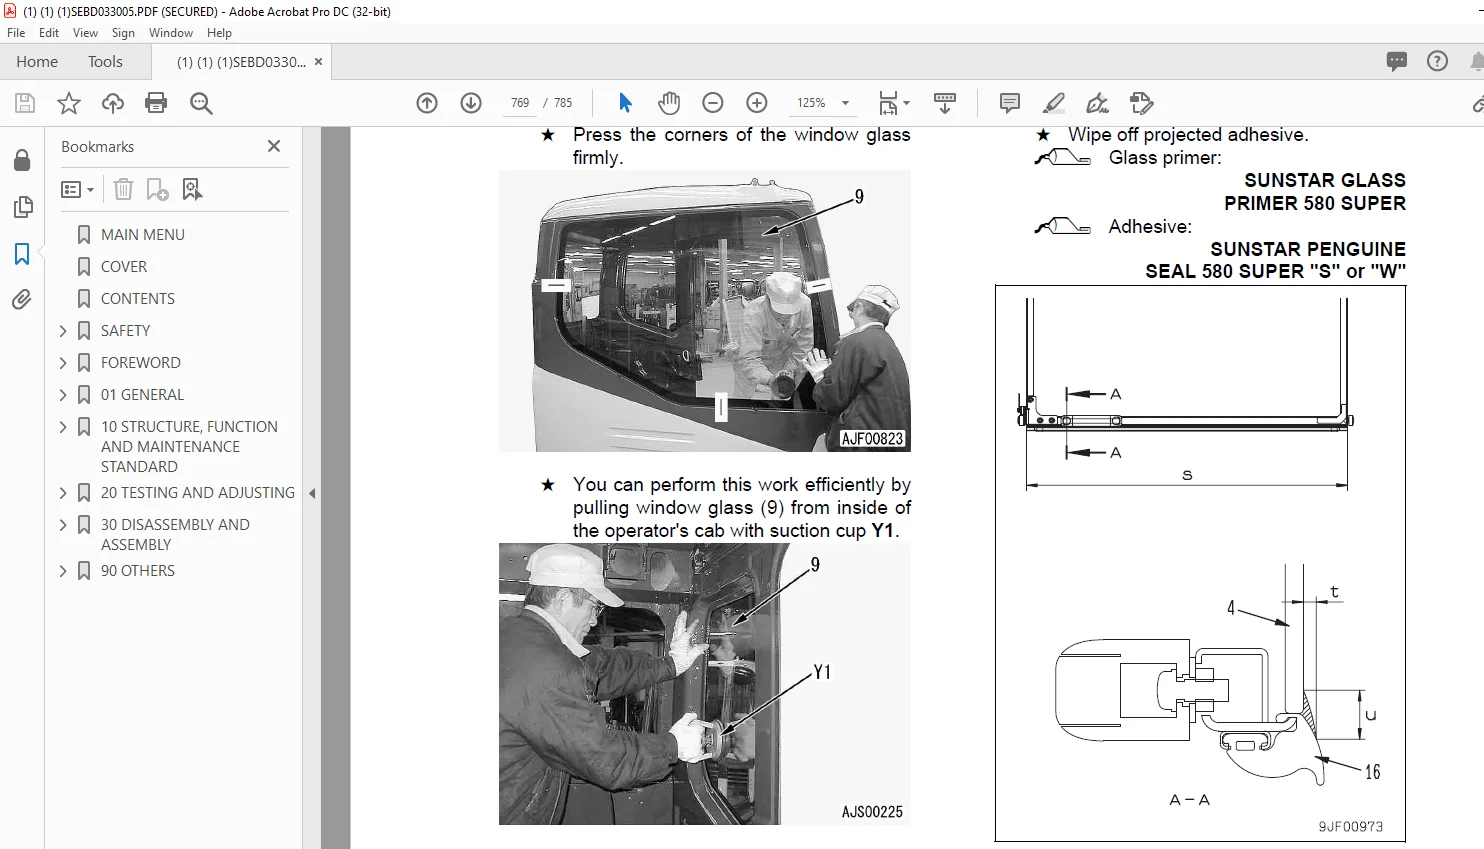
Task: Click the page number field 769
Action: pos(519,103)
